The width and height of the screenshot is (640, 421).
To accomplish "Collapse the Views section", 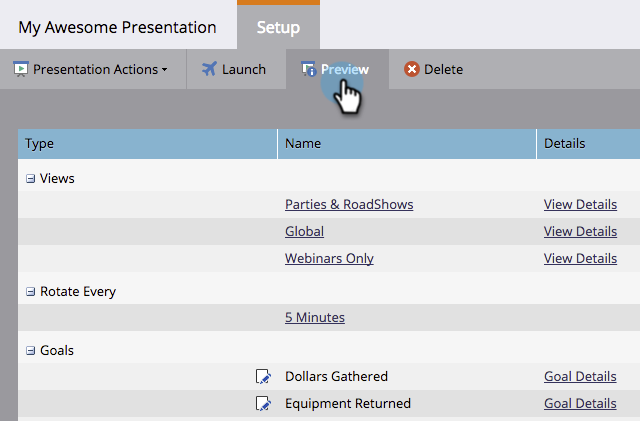I will 30,178.
